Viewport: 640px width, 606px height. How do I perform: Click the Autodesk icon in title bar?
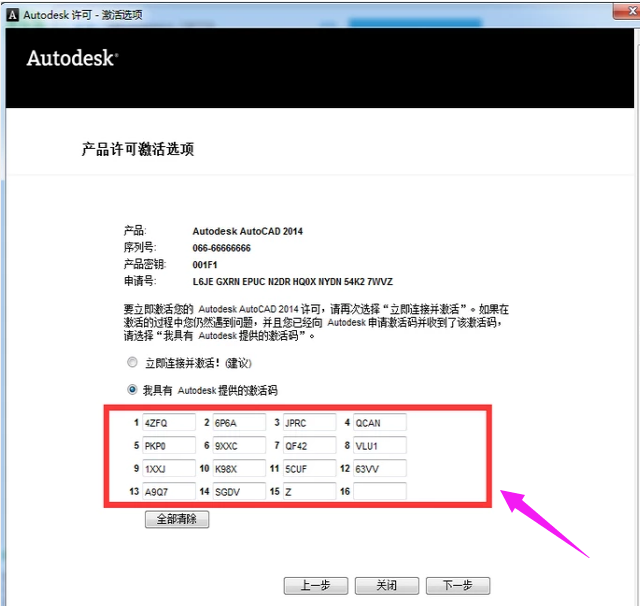click(13, 12)
